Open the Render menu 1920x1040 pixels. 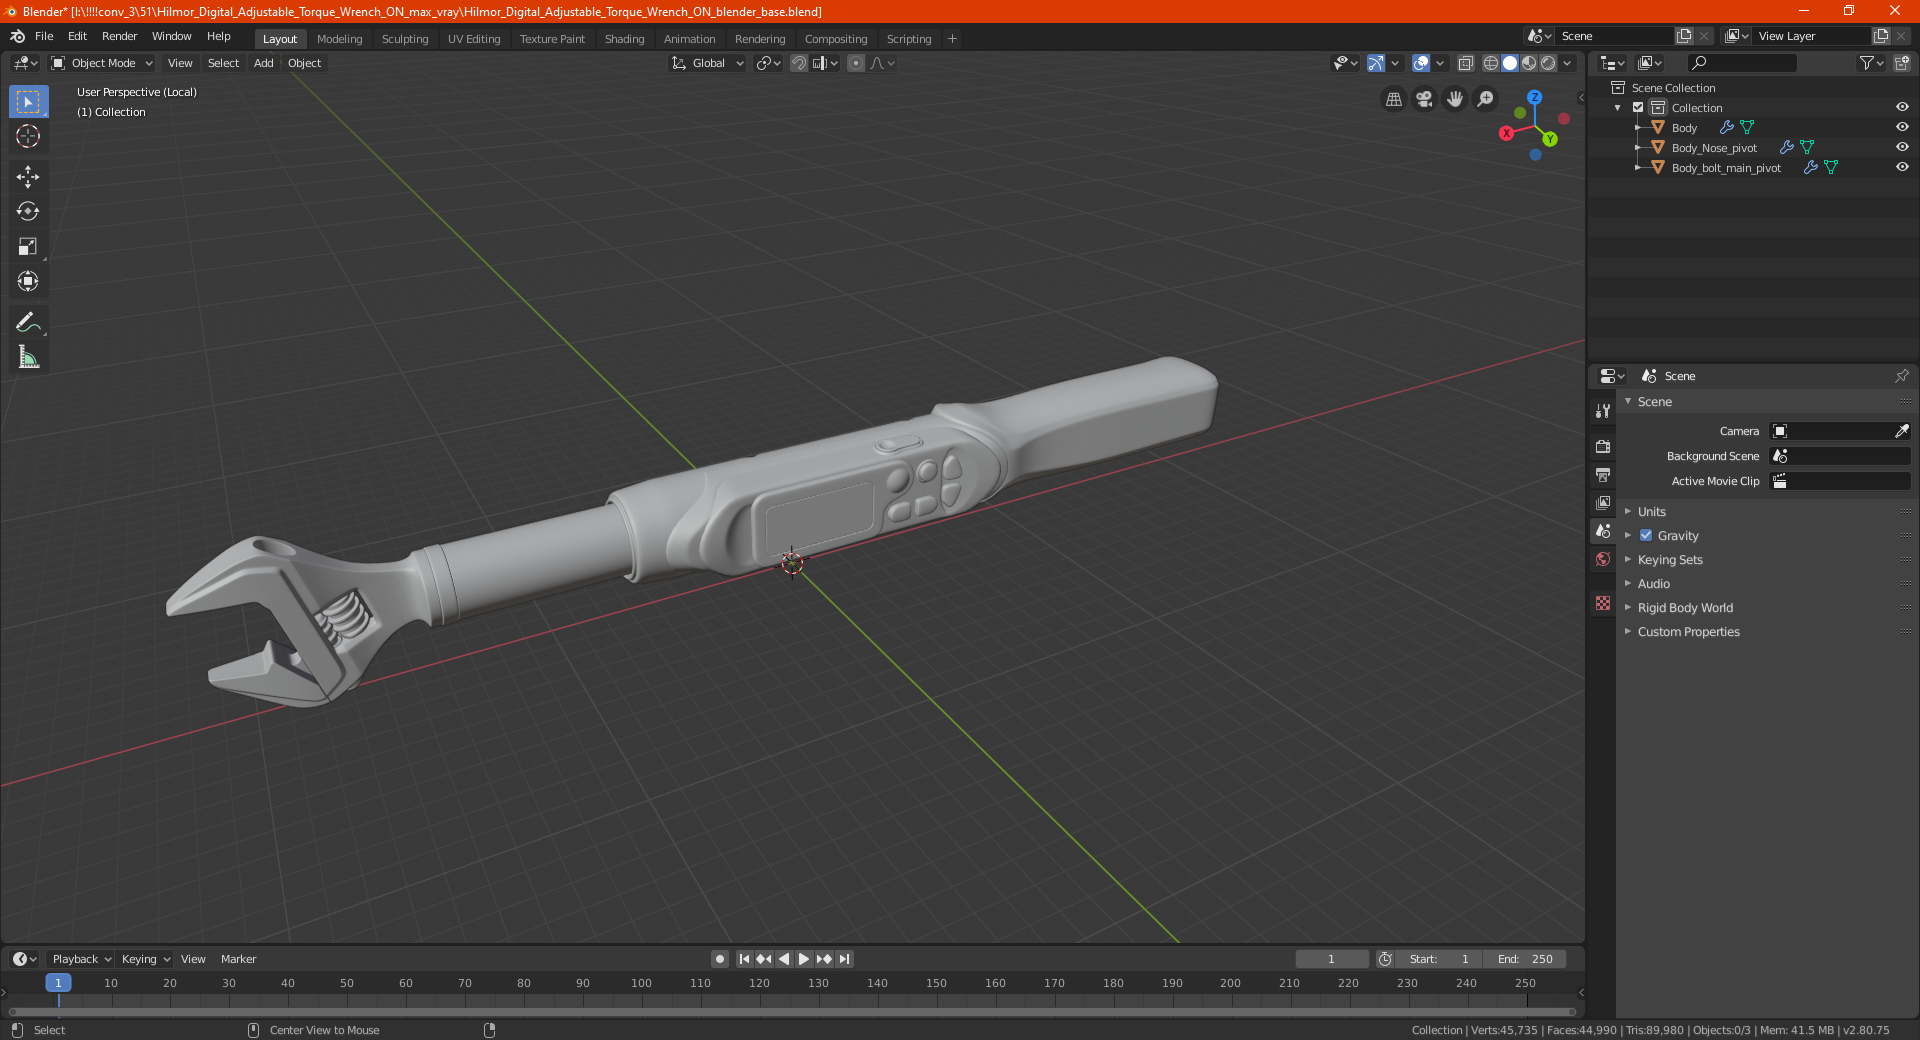119,36
